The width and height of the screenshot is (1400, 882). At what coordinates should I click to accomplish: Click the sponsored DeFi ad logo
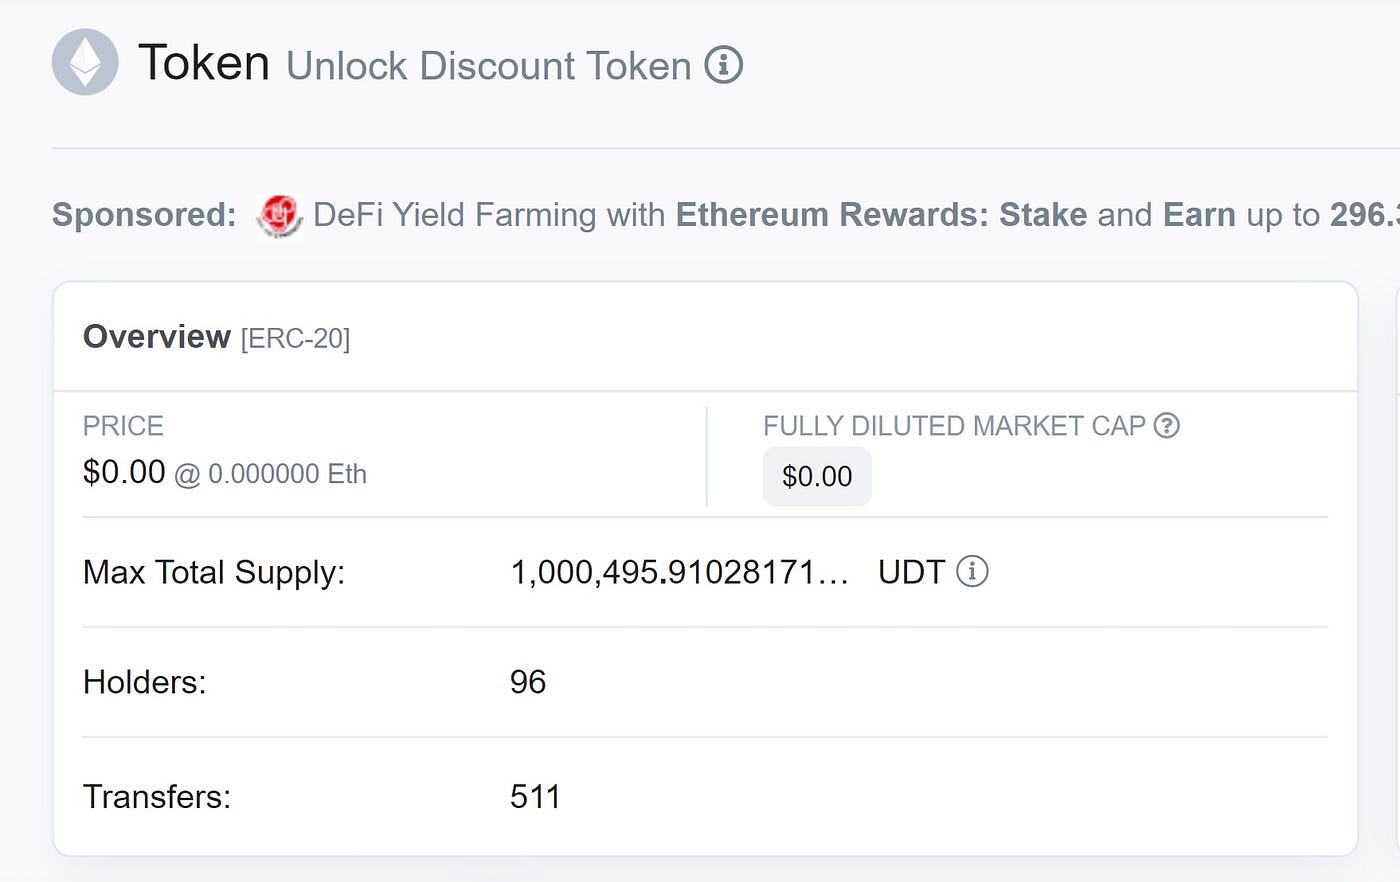[x=279, y=215]
